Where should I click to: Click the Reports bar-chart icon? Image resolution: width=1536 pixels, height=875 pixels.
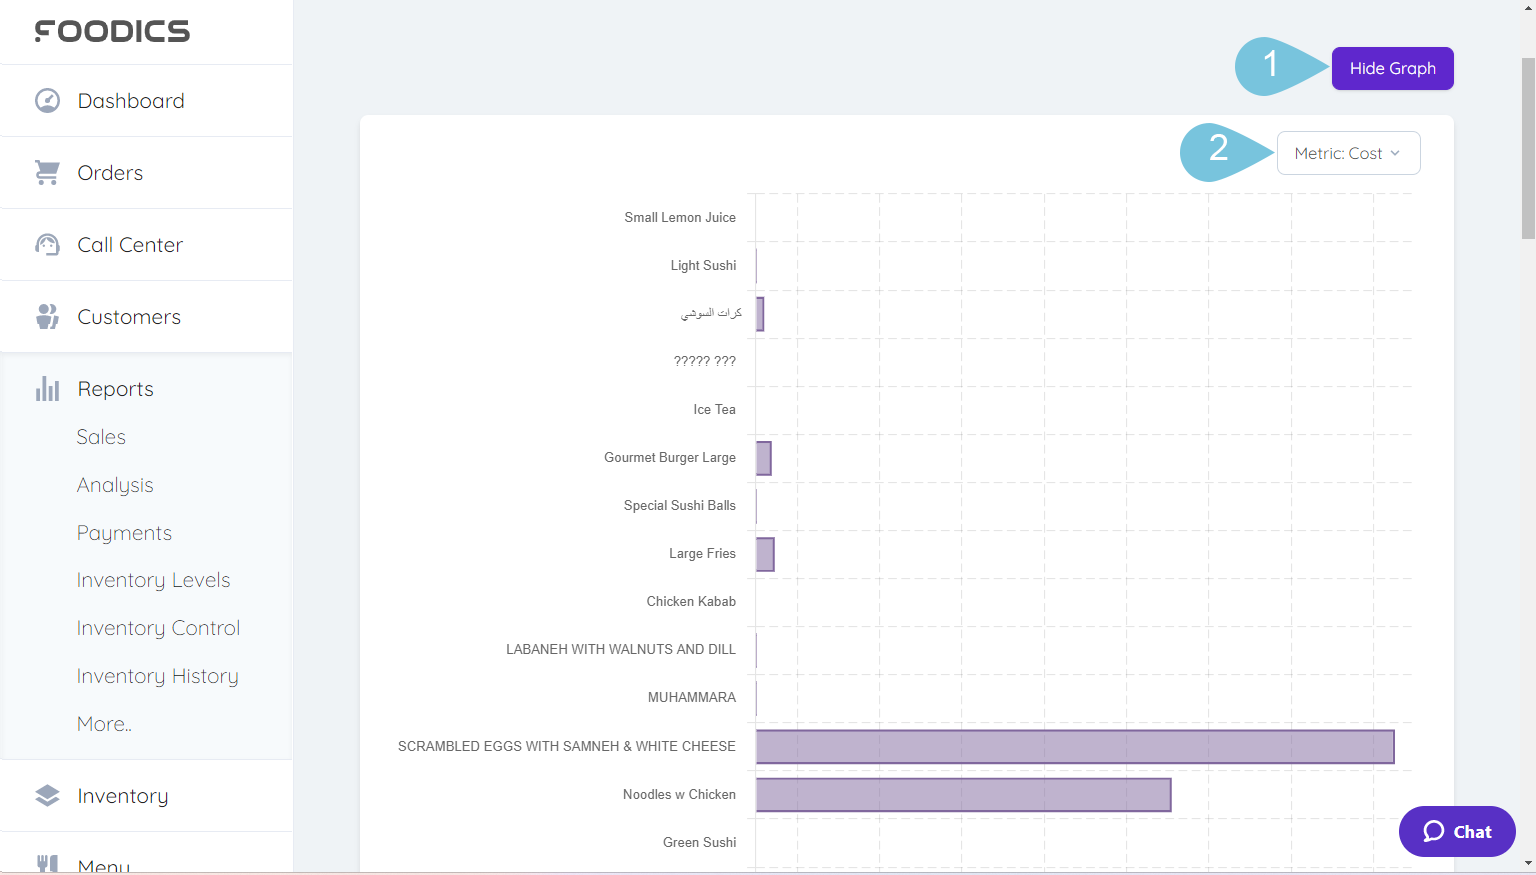pos(47,388)
